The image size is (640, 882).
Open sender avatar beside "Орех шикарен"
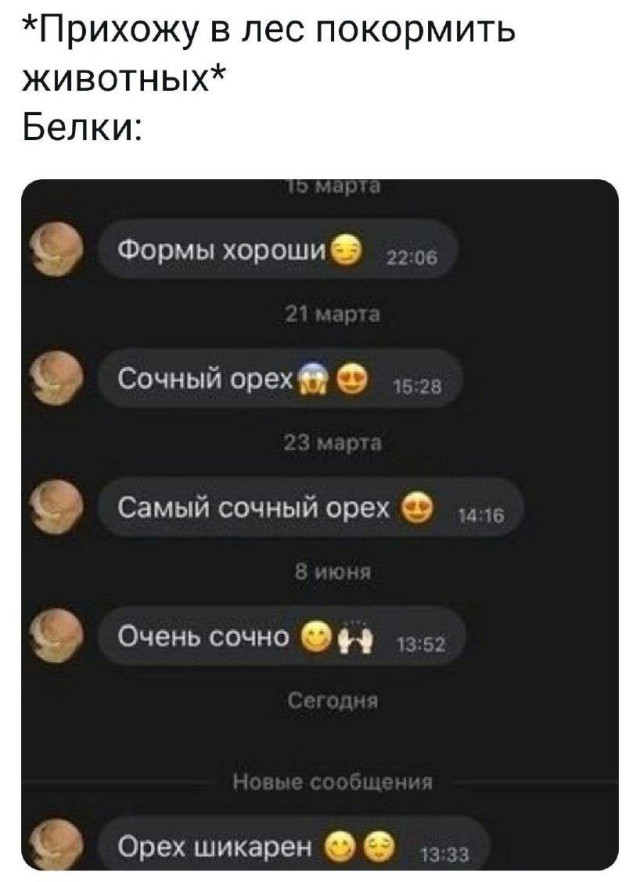point(56,845)
